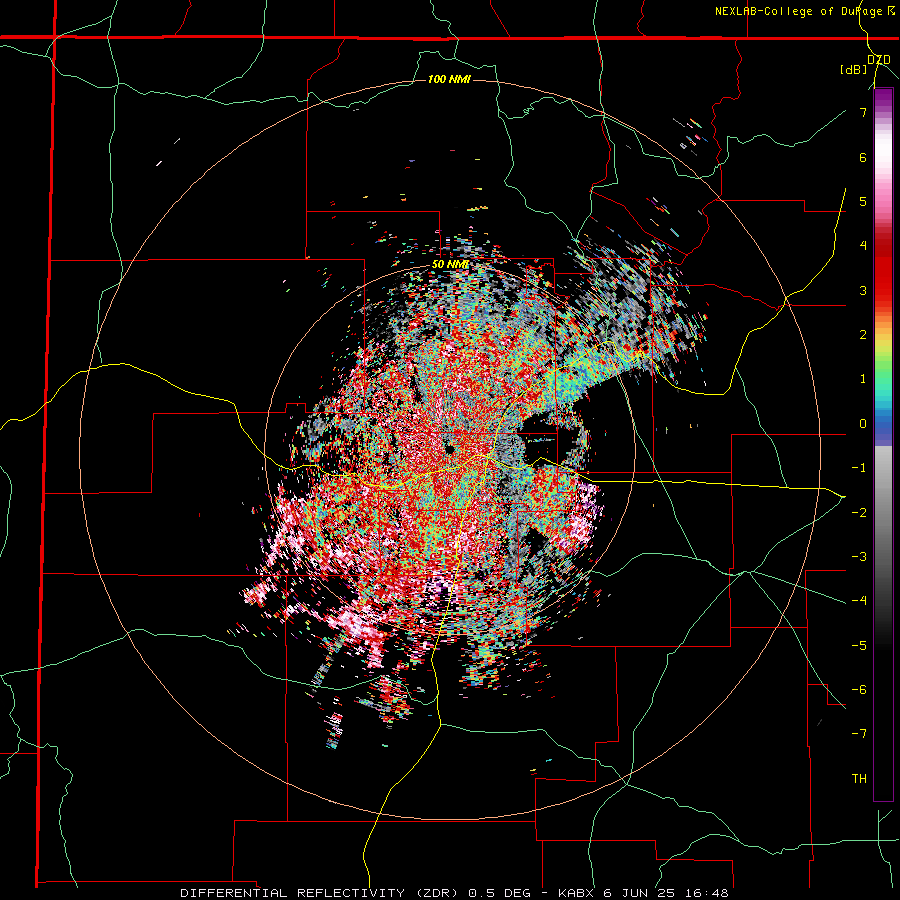The width and height of the screenshot is (900, 900).
Task: Click the 0 dB scale label
Action: point(863,424)
